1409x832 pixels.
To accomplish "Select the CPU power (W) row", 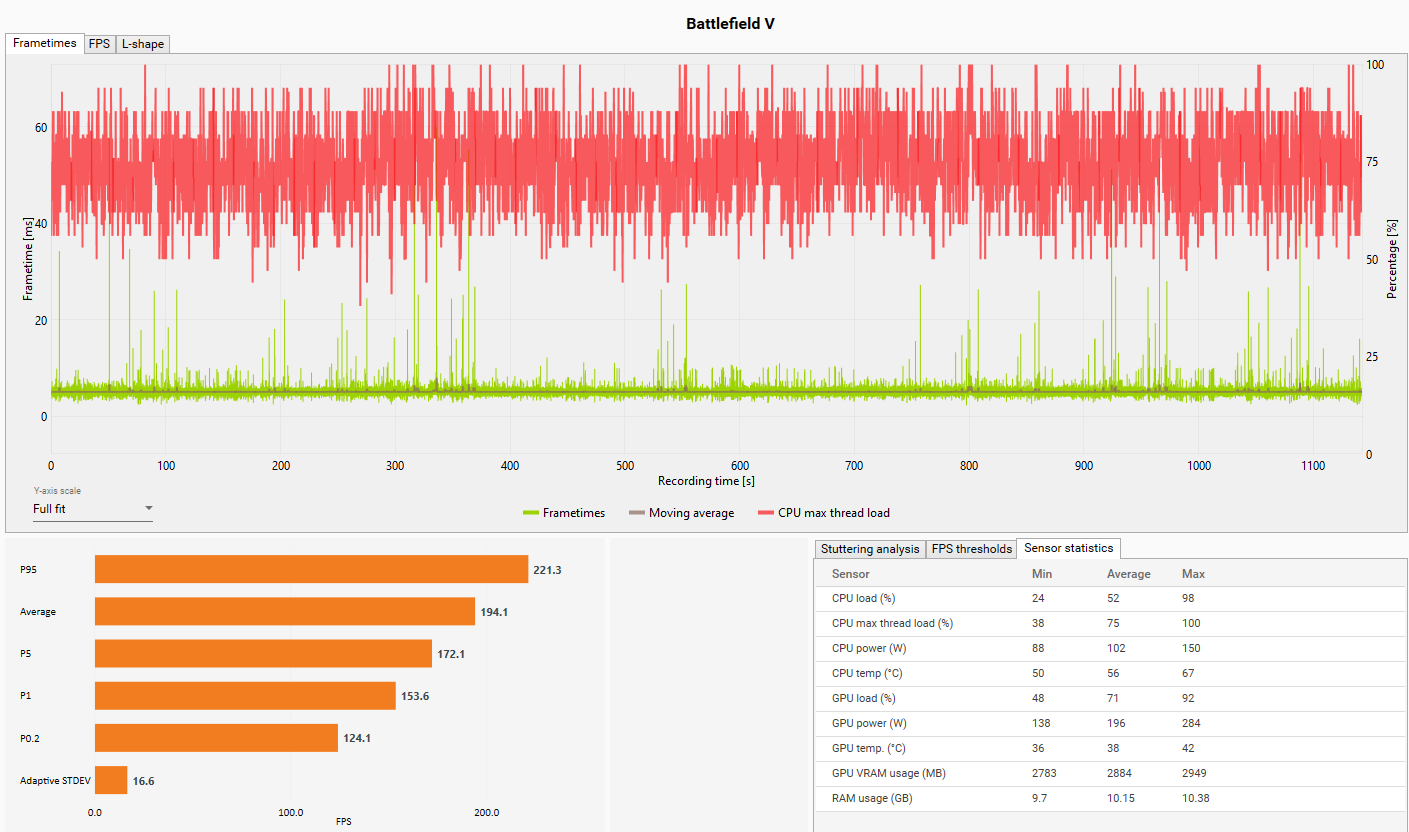I will click(x=1110, y=649).
